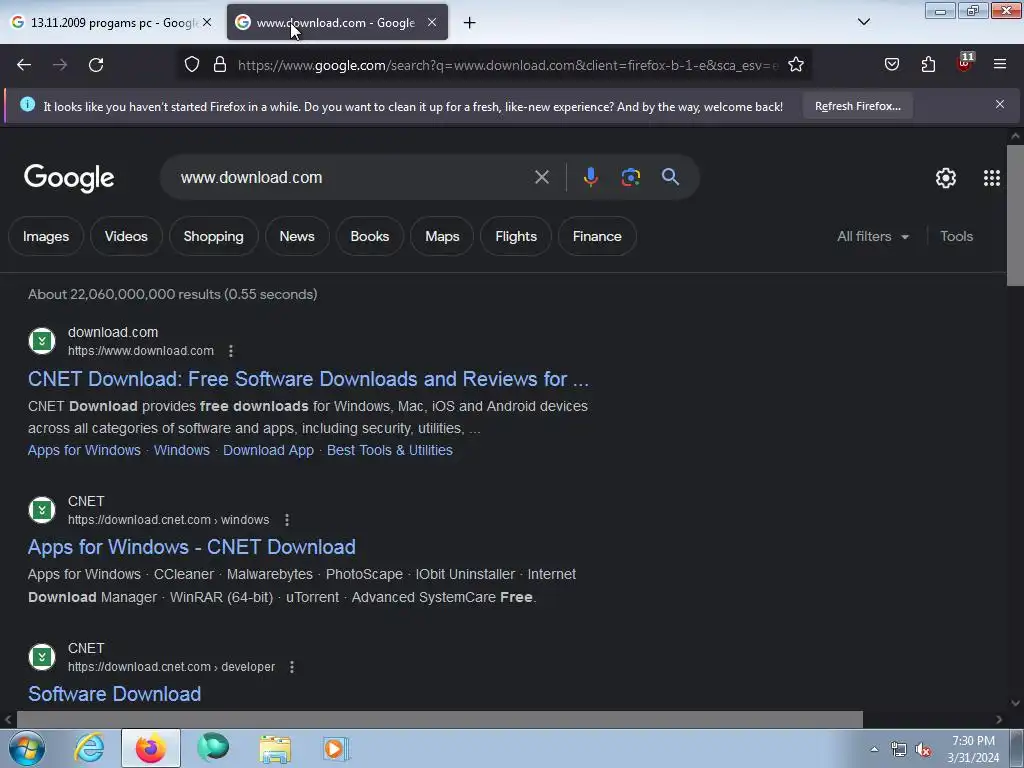Open the Windows Start menu

[27, 748]
